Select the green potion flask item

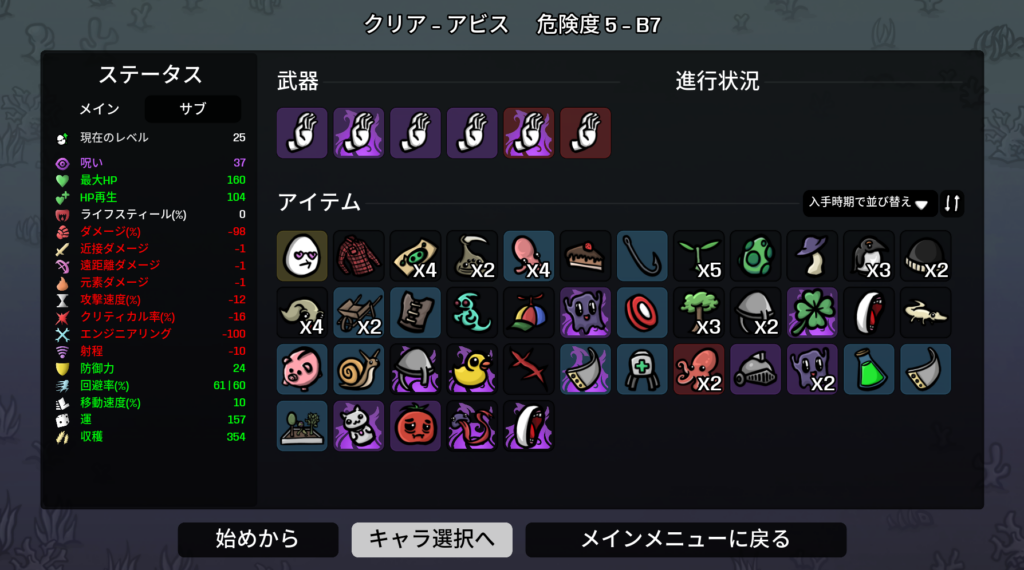(x=869, y=370)
